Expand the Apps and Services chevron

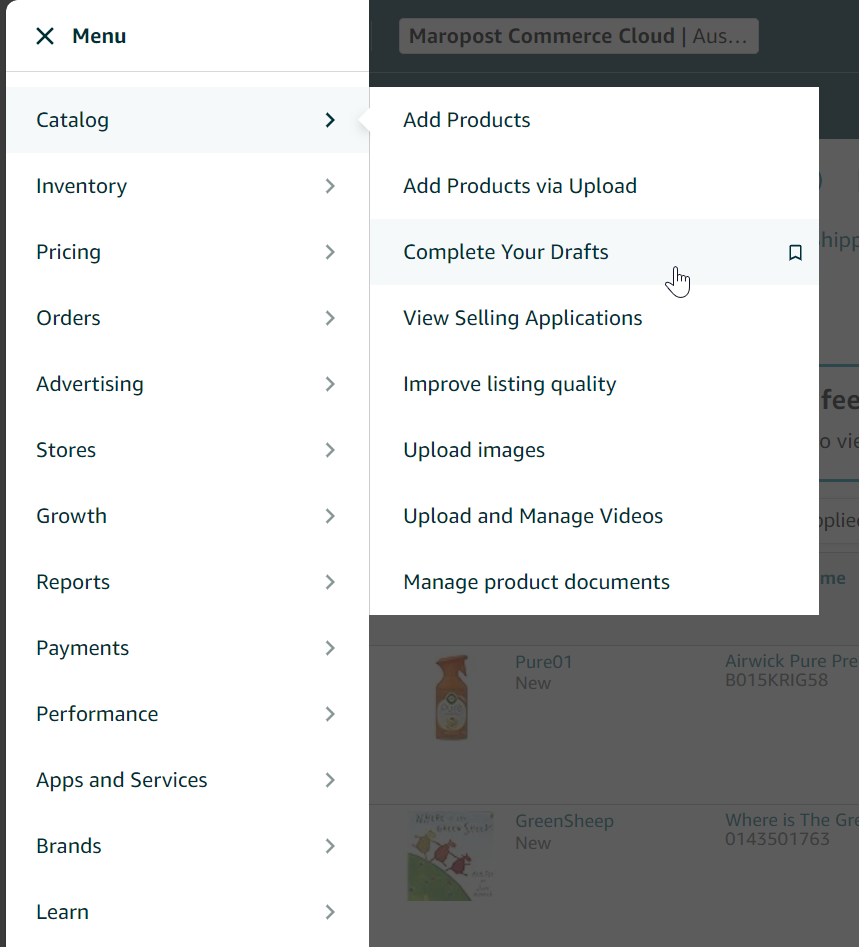330,780
